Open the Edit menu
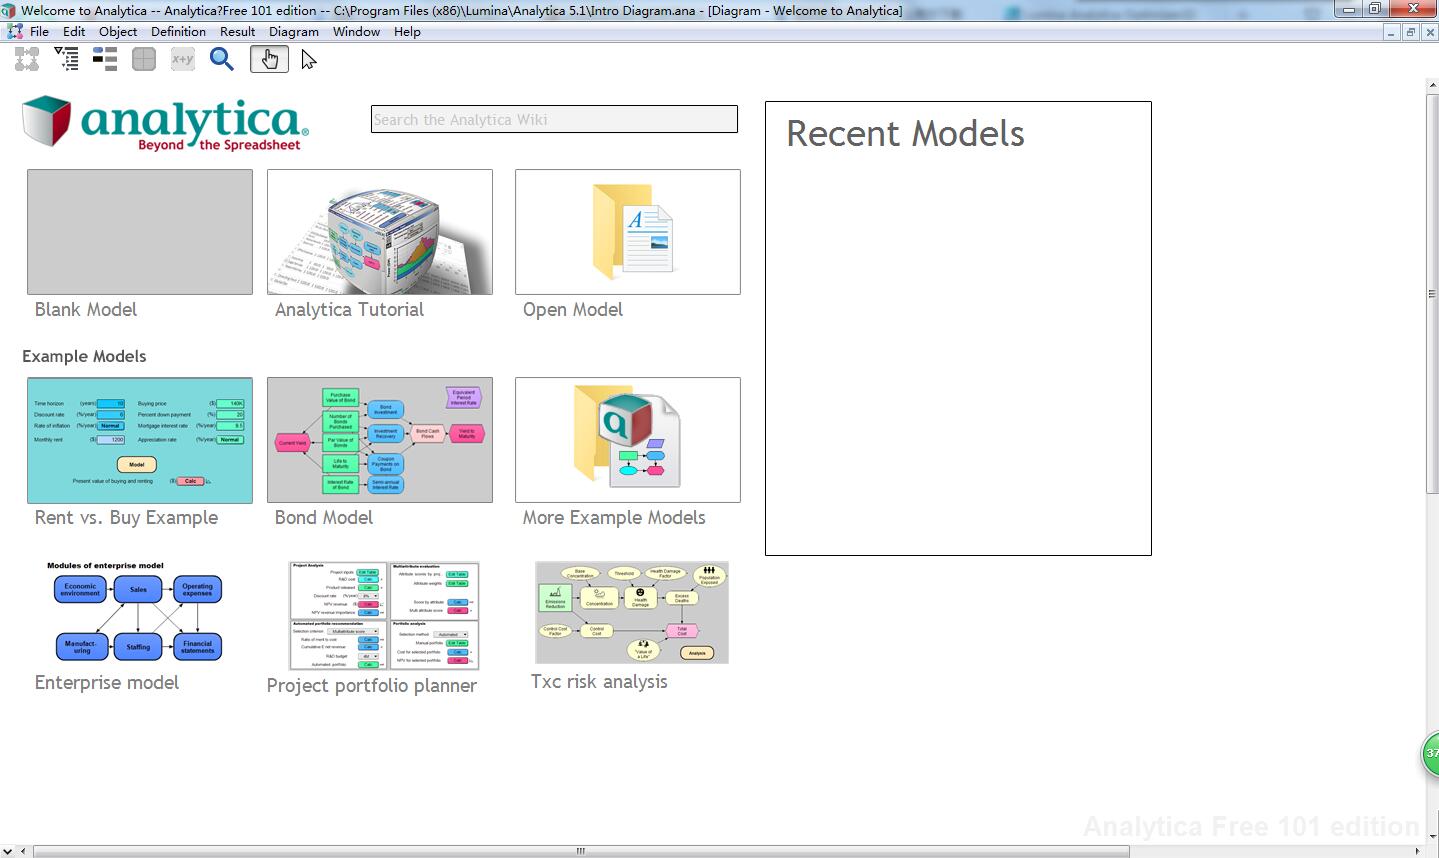Viewport: 1439px width, 858px height. click(x=74, y=32)
